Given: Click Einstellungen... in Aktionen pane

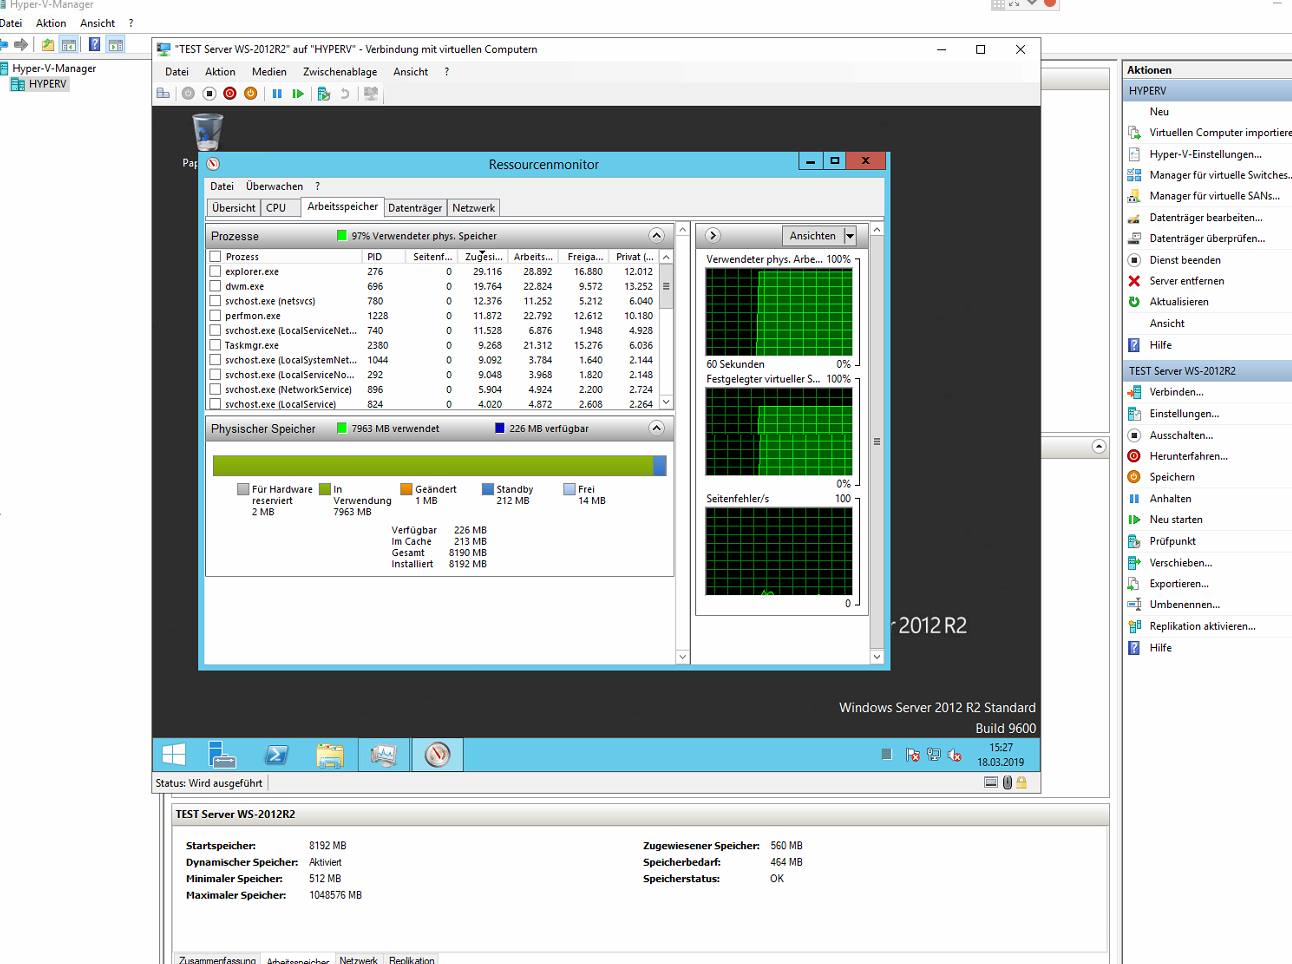Looking at the screenshot, I should 1184,414.
